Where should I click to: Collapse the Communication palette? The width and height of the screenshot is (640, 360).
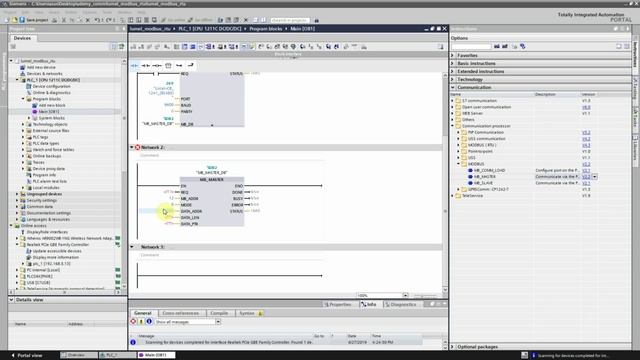click(453, 87)
